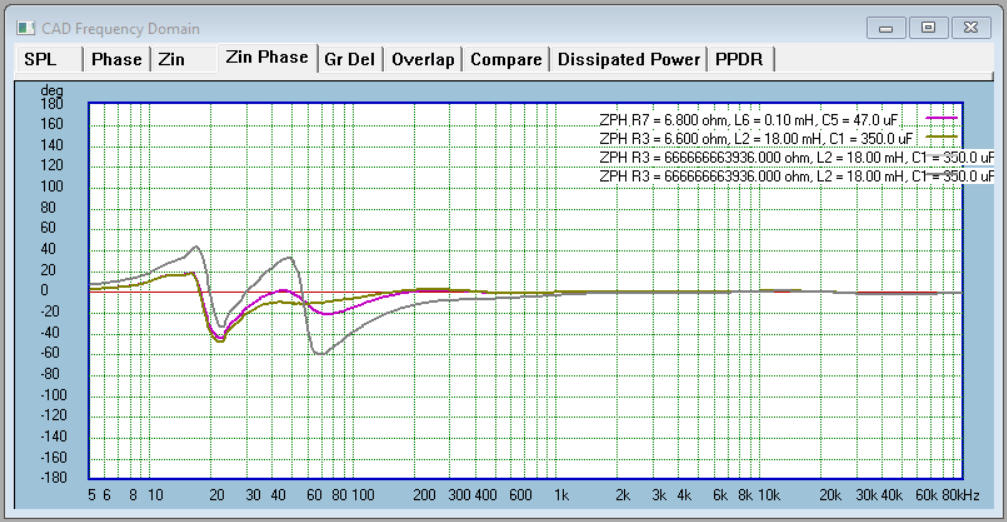Select legend entry ZPH R3 = 6.600 ohm
This screenshot has height=522, width=1007.
(x=756, y=139)
